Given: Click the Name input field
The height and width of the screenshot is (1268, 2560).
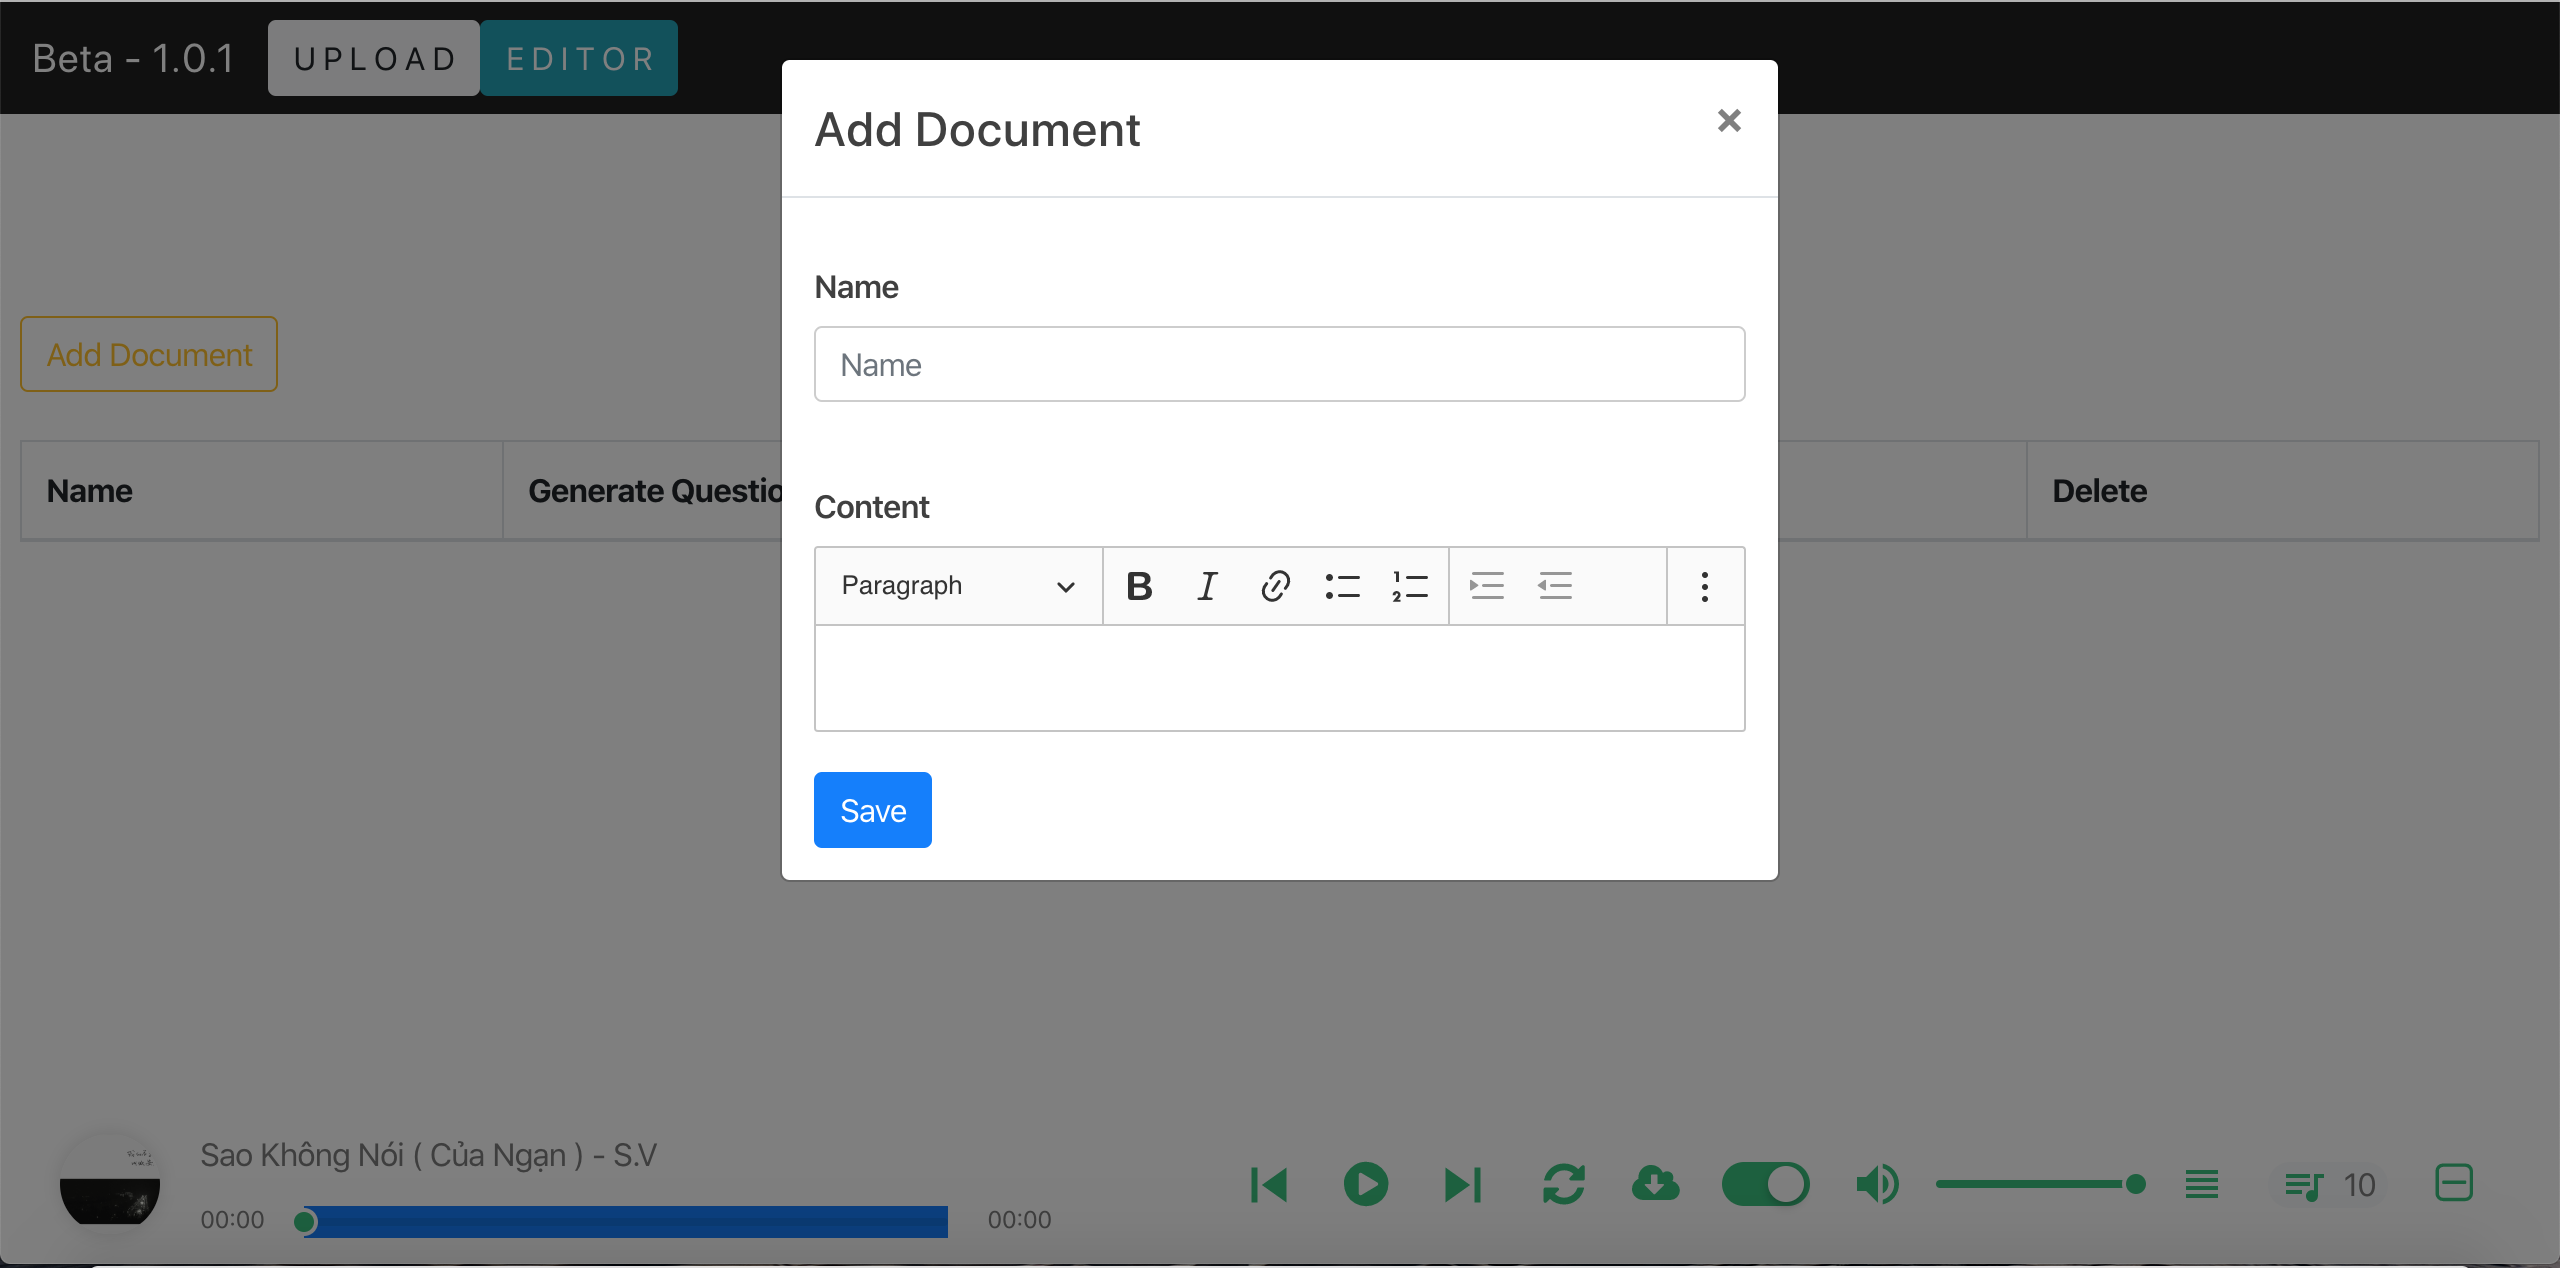Looking at the screenshot, I should [1279, 365].
